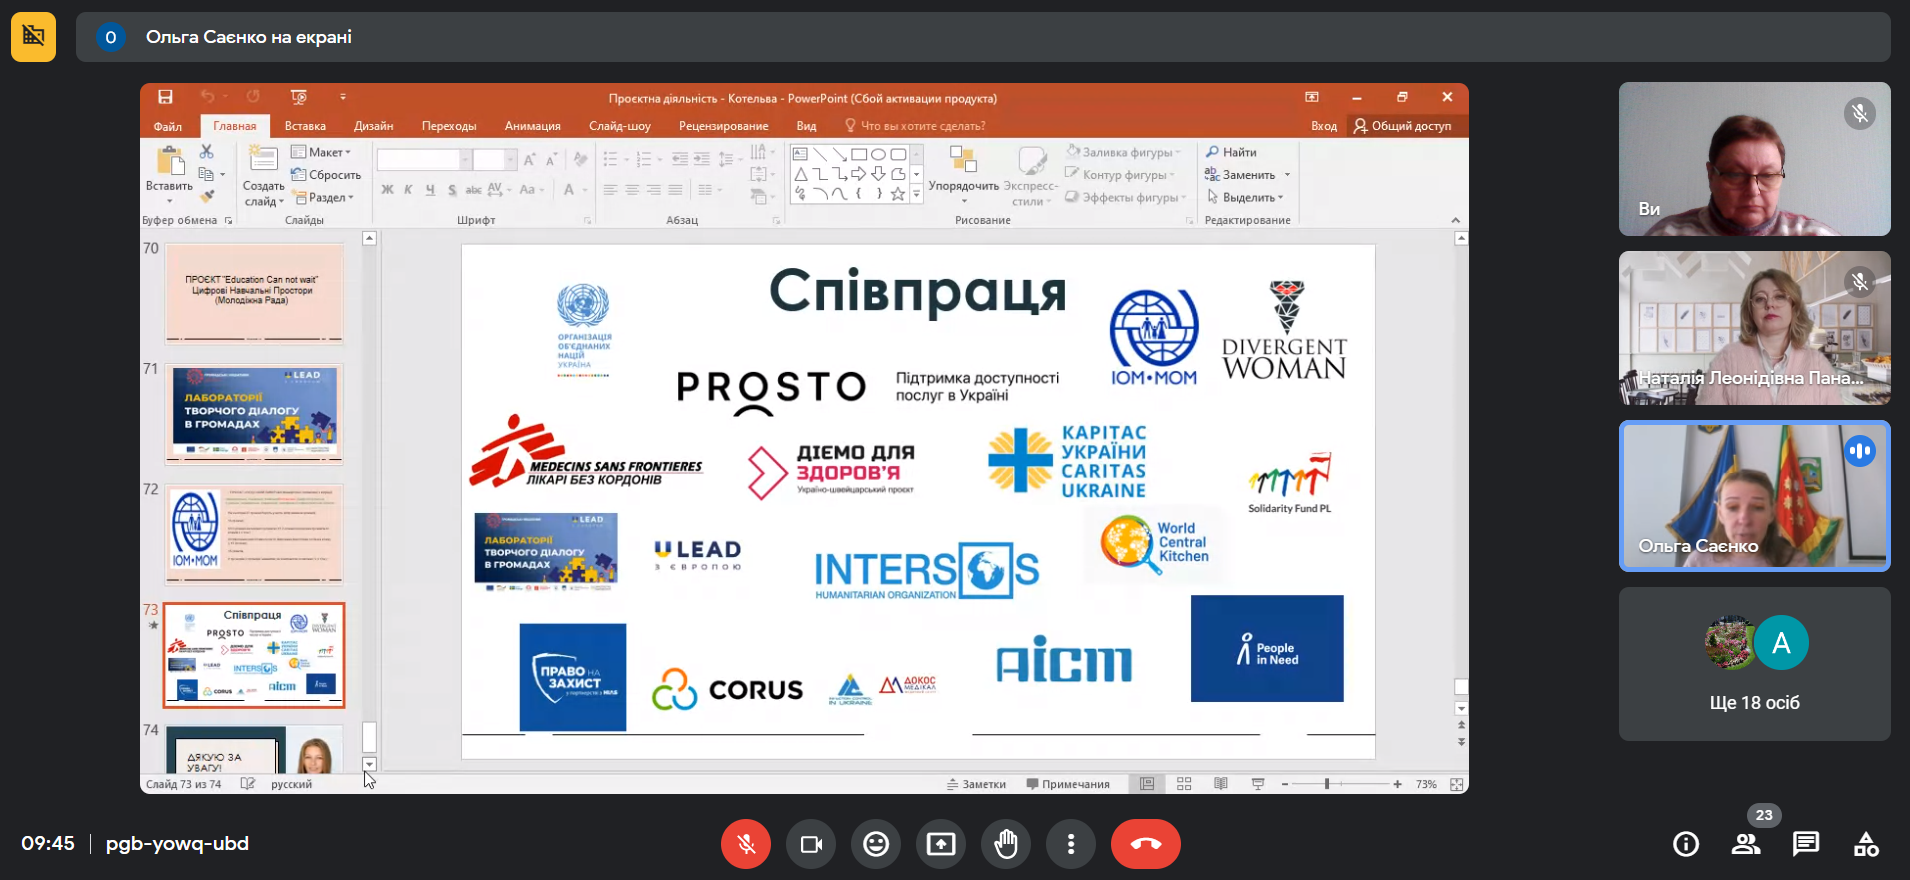Select Ольга Саєнко video tile
1910x880 pixels.
click(1755, 496)
